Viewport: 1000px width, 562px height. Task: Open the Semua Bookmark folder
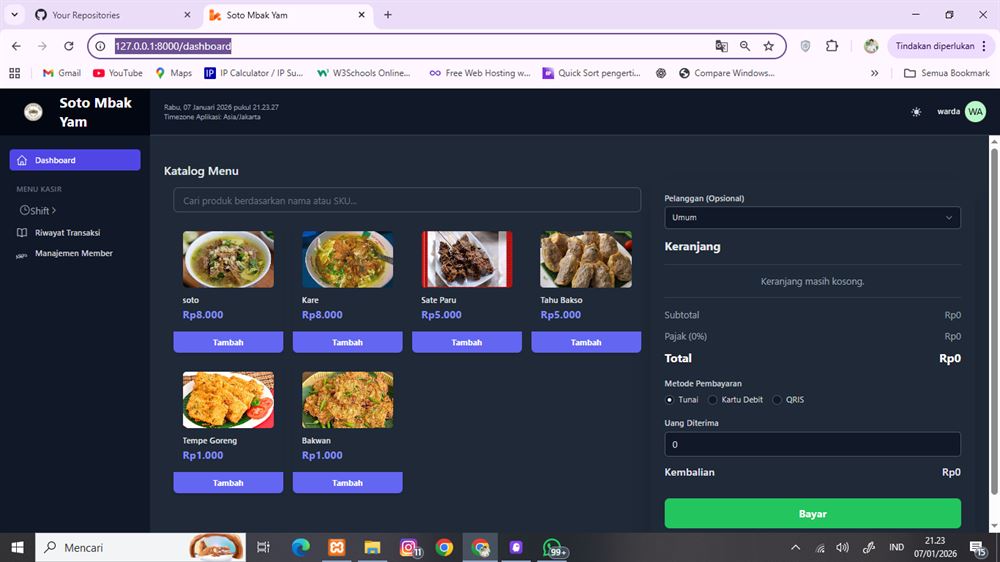tap(946, 73)
